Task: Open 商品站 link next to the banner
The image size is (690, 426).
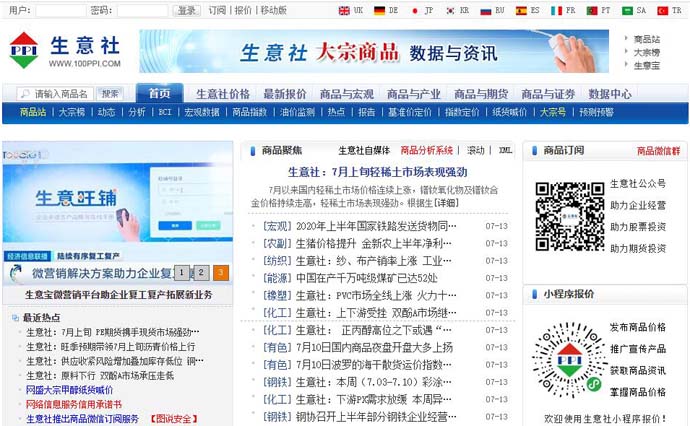Action: (x=647, y=39)
